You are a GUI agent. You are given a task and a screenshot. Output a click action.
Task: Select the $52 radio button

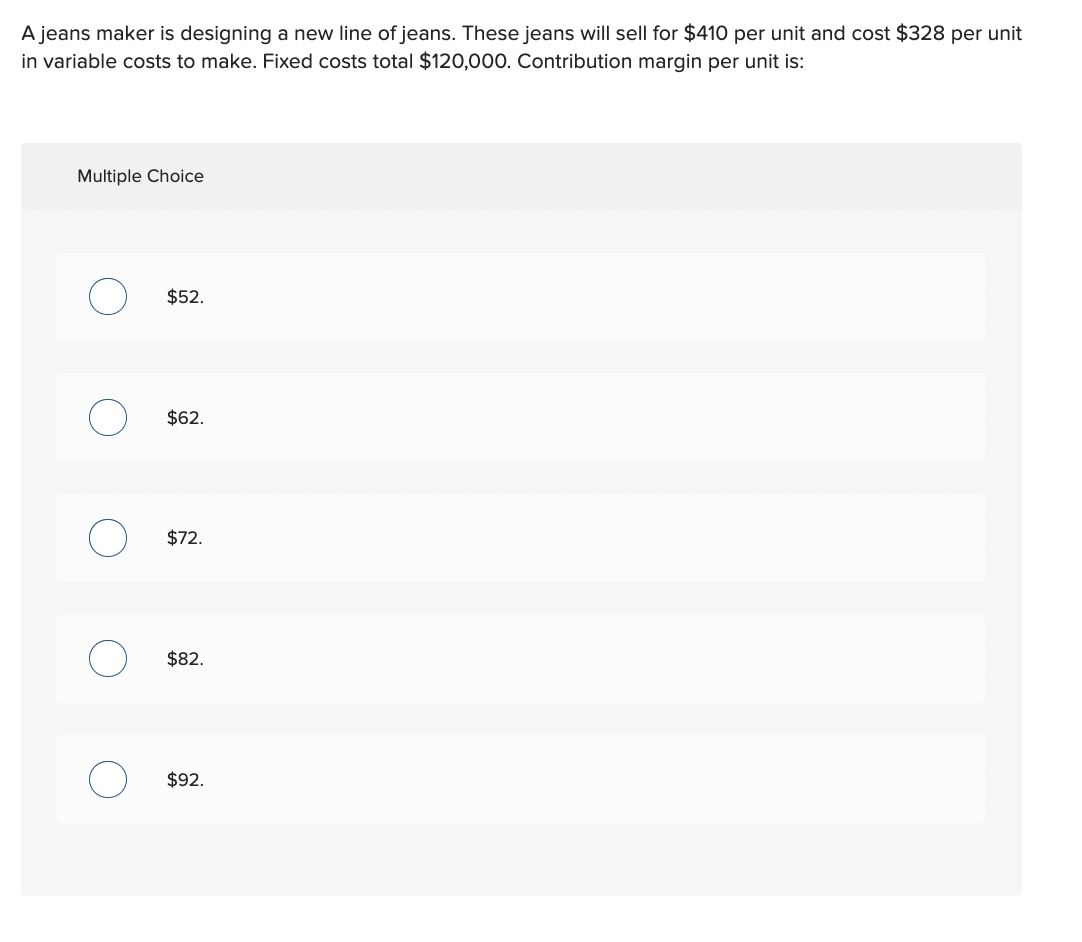(x=108, y=297)
